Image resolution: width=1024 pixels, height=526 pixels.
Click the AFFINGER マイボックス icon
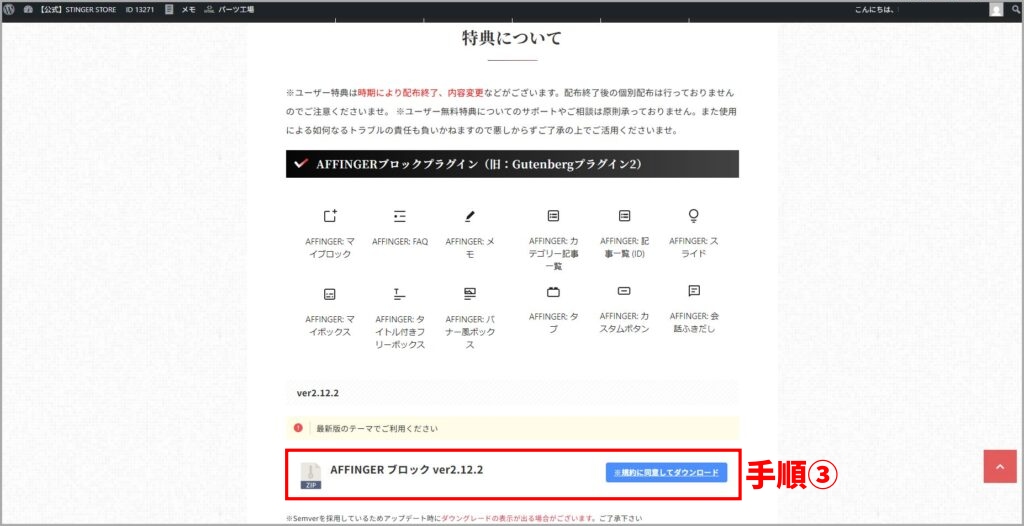330,293
